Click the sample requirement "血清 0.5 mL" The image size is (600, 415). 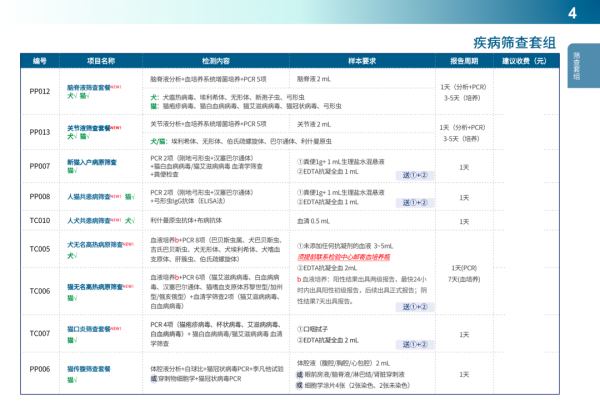(313, 221)
